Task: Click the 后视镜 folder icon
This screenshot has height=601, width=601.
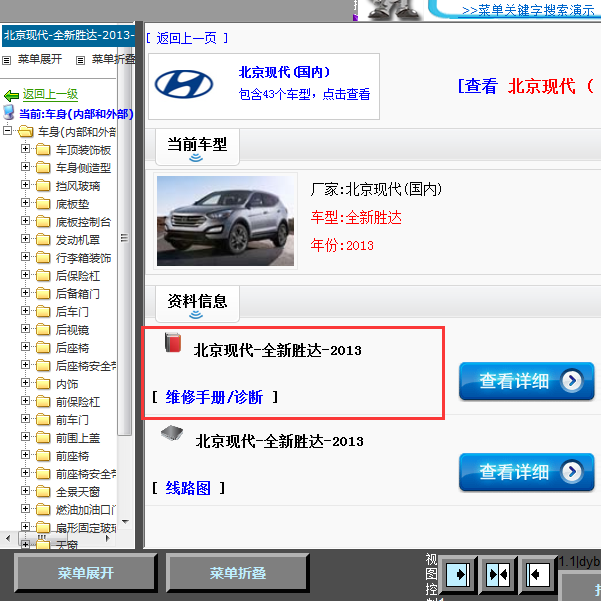Action: 43,330
